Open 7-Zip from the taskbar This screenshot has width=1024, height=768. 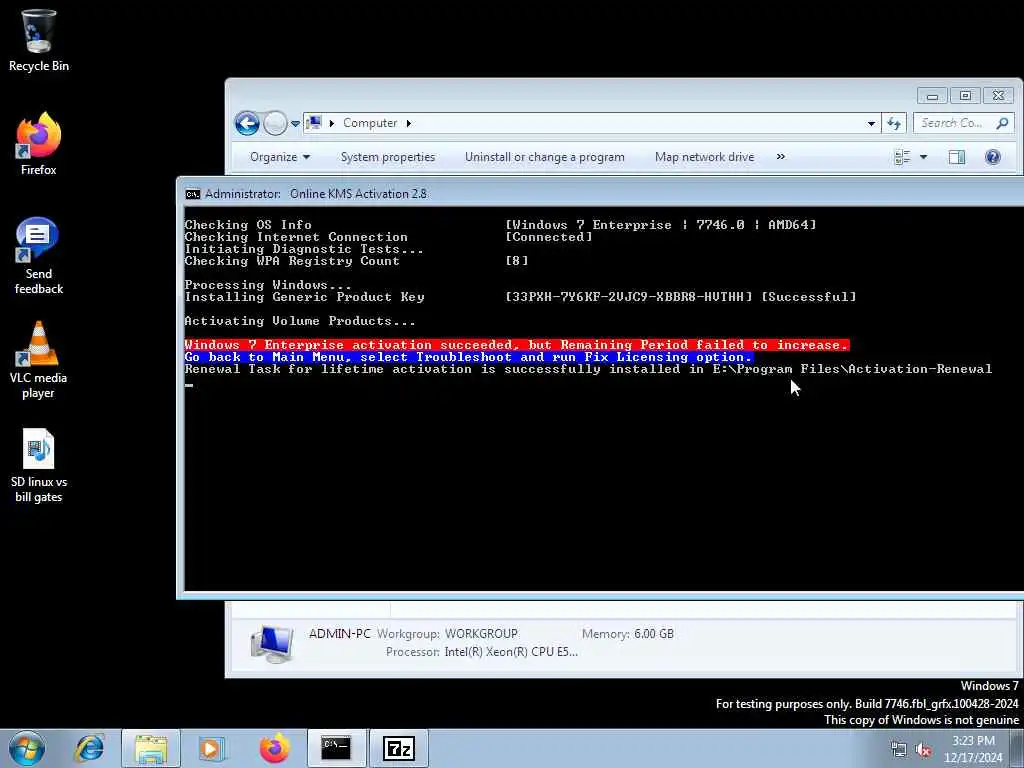pyautogui.click(x=399, y=748)
